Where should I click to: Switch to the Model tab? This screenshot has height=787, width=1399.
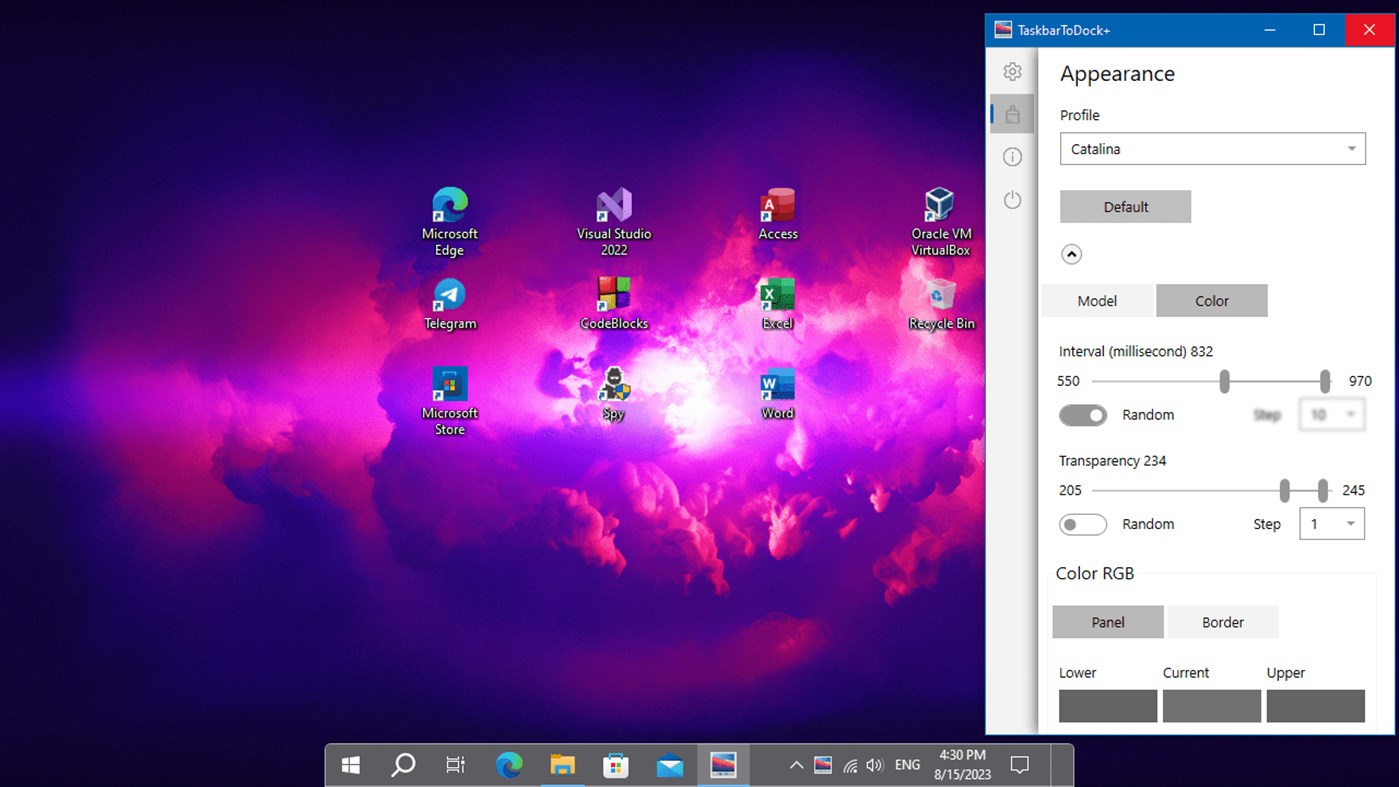1097,300
